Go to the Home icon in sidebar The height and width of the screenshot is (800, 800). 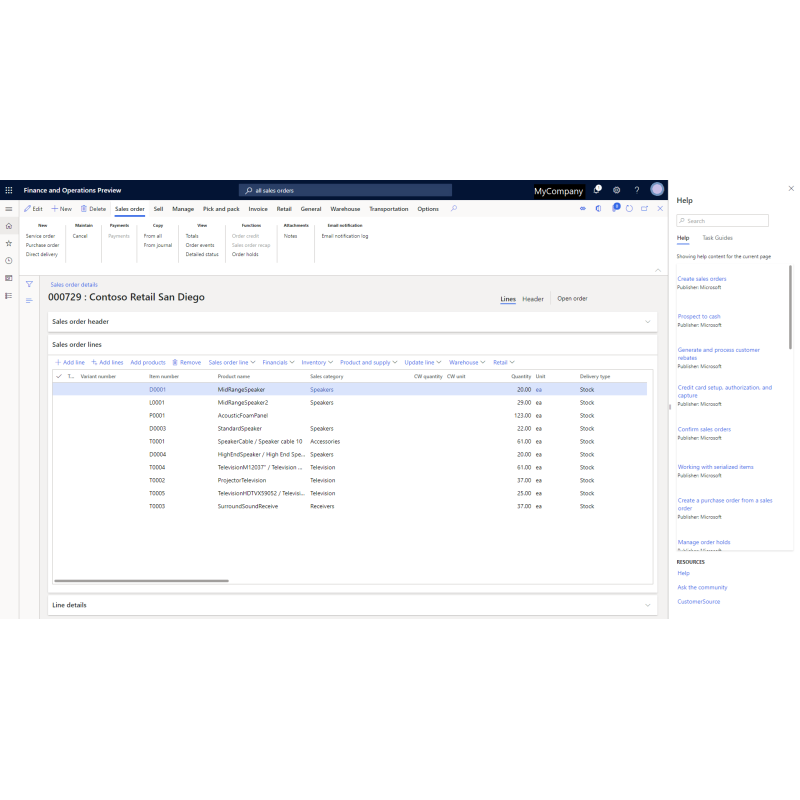[x=9, y=226]
